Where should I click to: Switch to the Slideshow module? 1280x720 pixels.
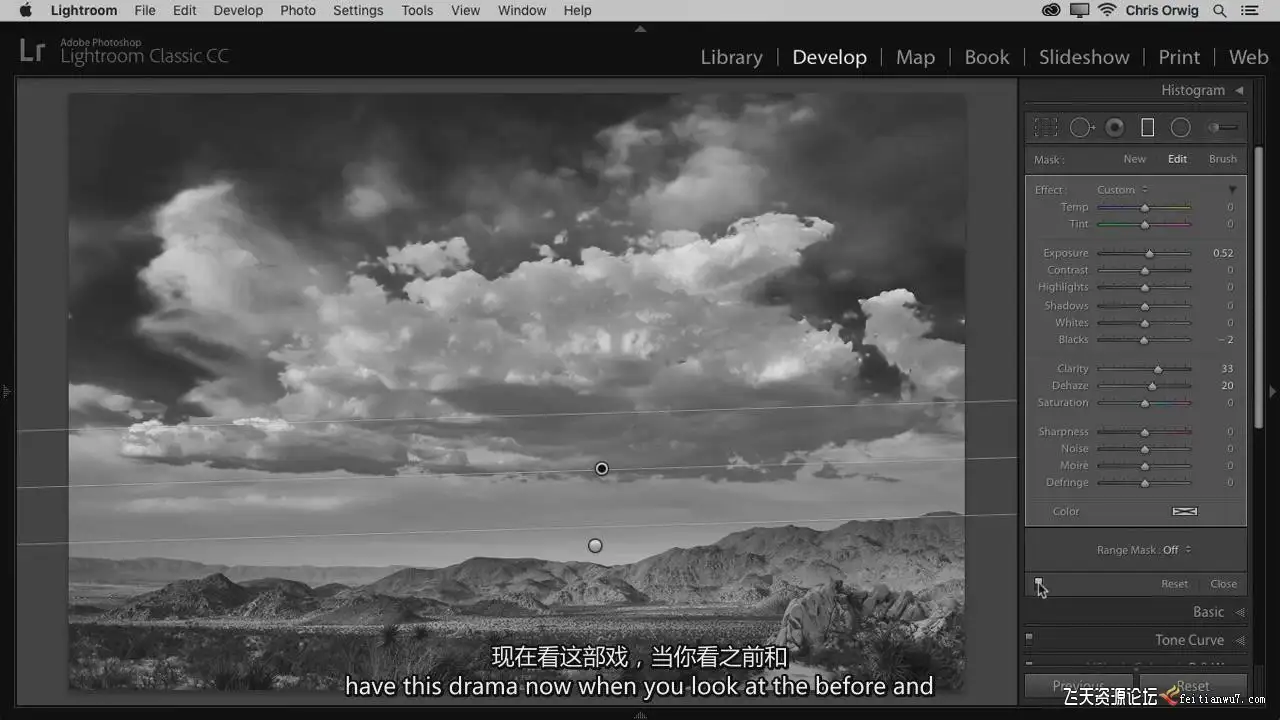[x=1084, y=57]
